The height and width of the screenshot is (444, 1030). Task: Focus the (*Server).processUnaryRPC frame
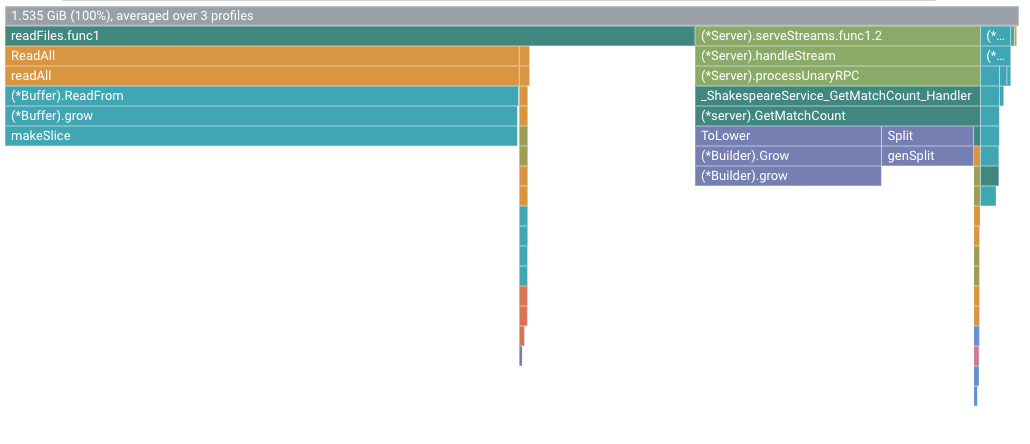[837, 76]
